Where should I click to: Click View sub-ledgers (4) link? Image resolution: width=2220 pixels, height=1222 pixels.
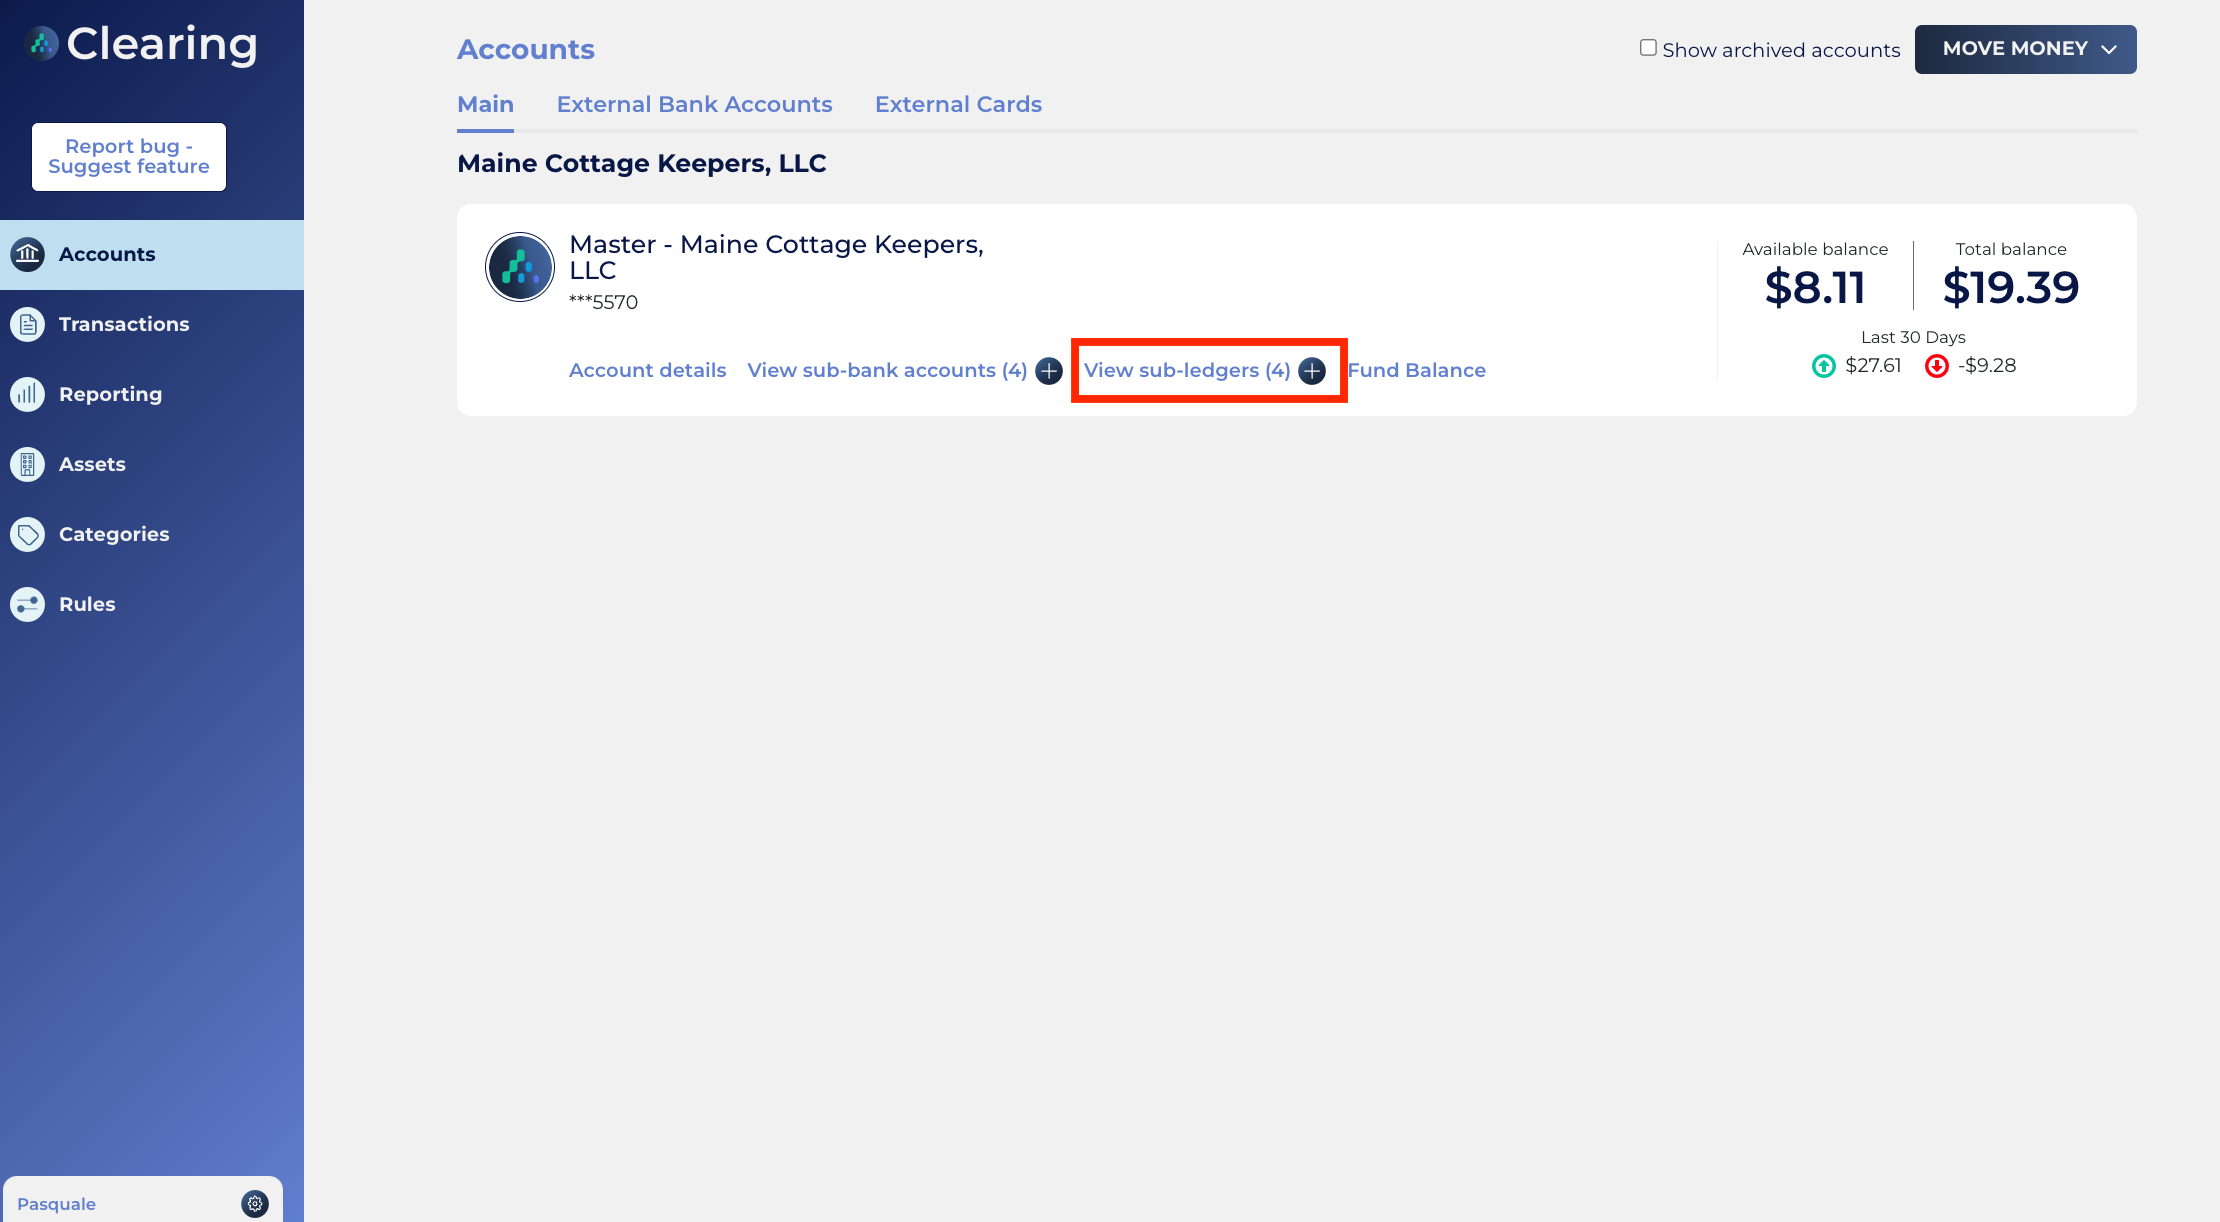pos(1187,370)
